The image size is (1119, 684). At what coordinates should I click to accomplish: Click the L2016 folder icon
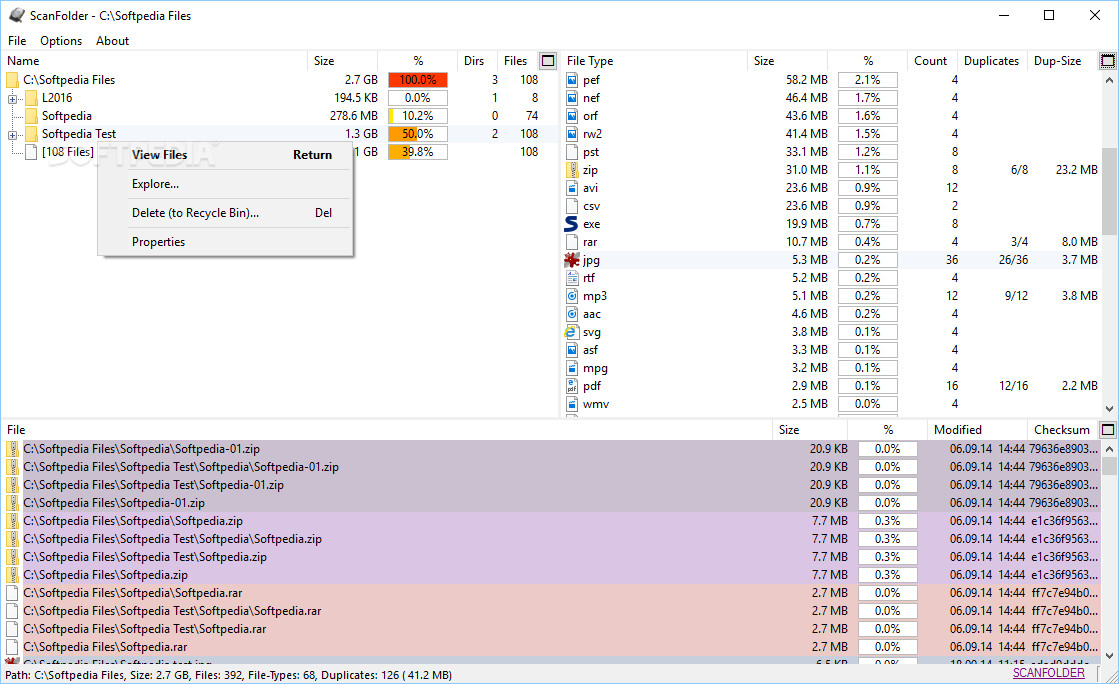click(31, 98)
